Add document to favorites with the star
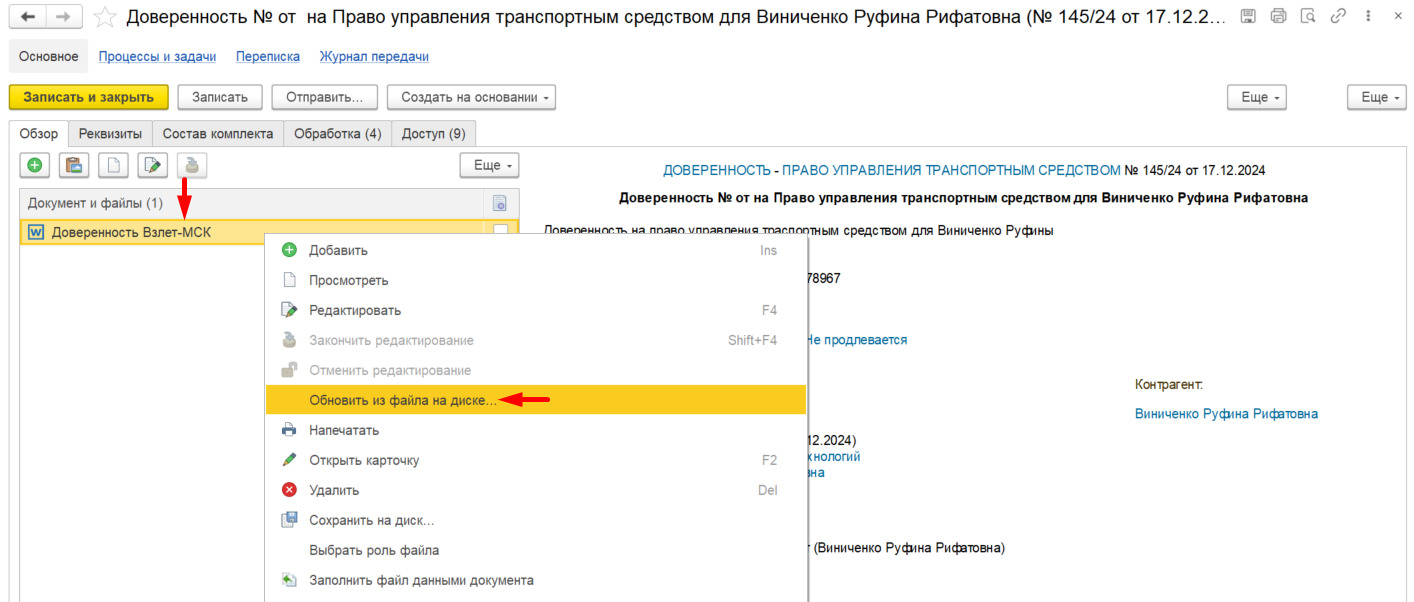 coord(105,18)
